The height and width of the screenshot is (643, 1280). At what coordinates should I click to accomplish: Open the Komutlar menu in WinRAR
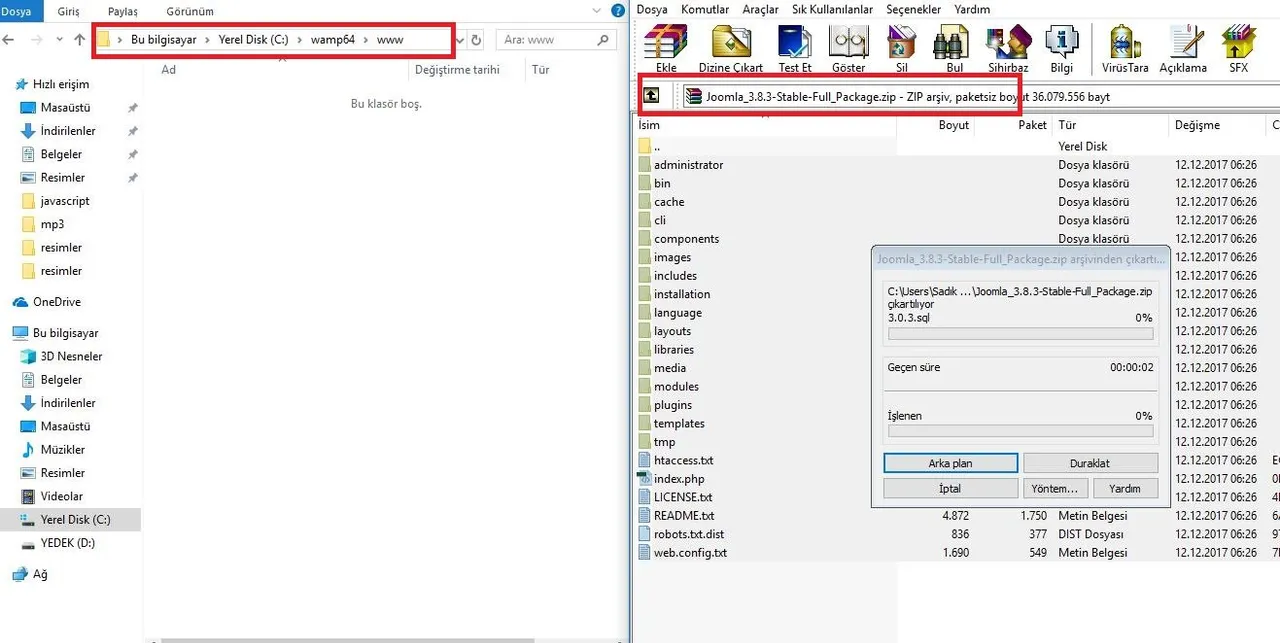(x=705, y=9)
